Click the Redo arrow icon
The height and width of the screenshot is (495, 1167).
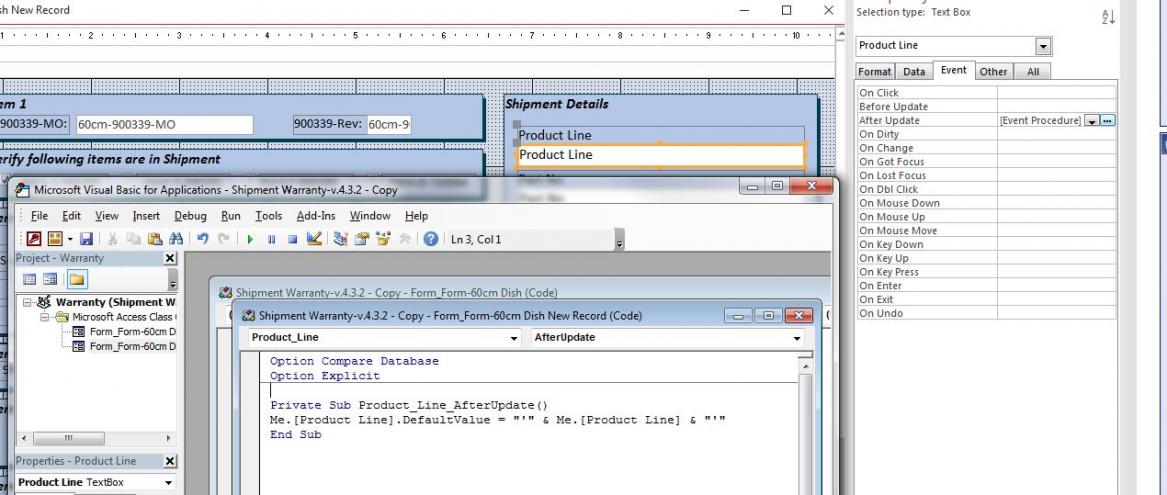(223, 239)
